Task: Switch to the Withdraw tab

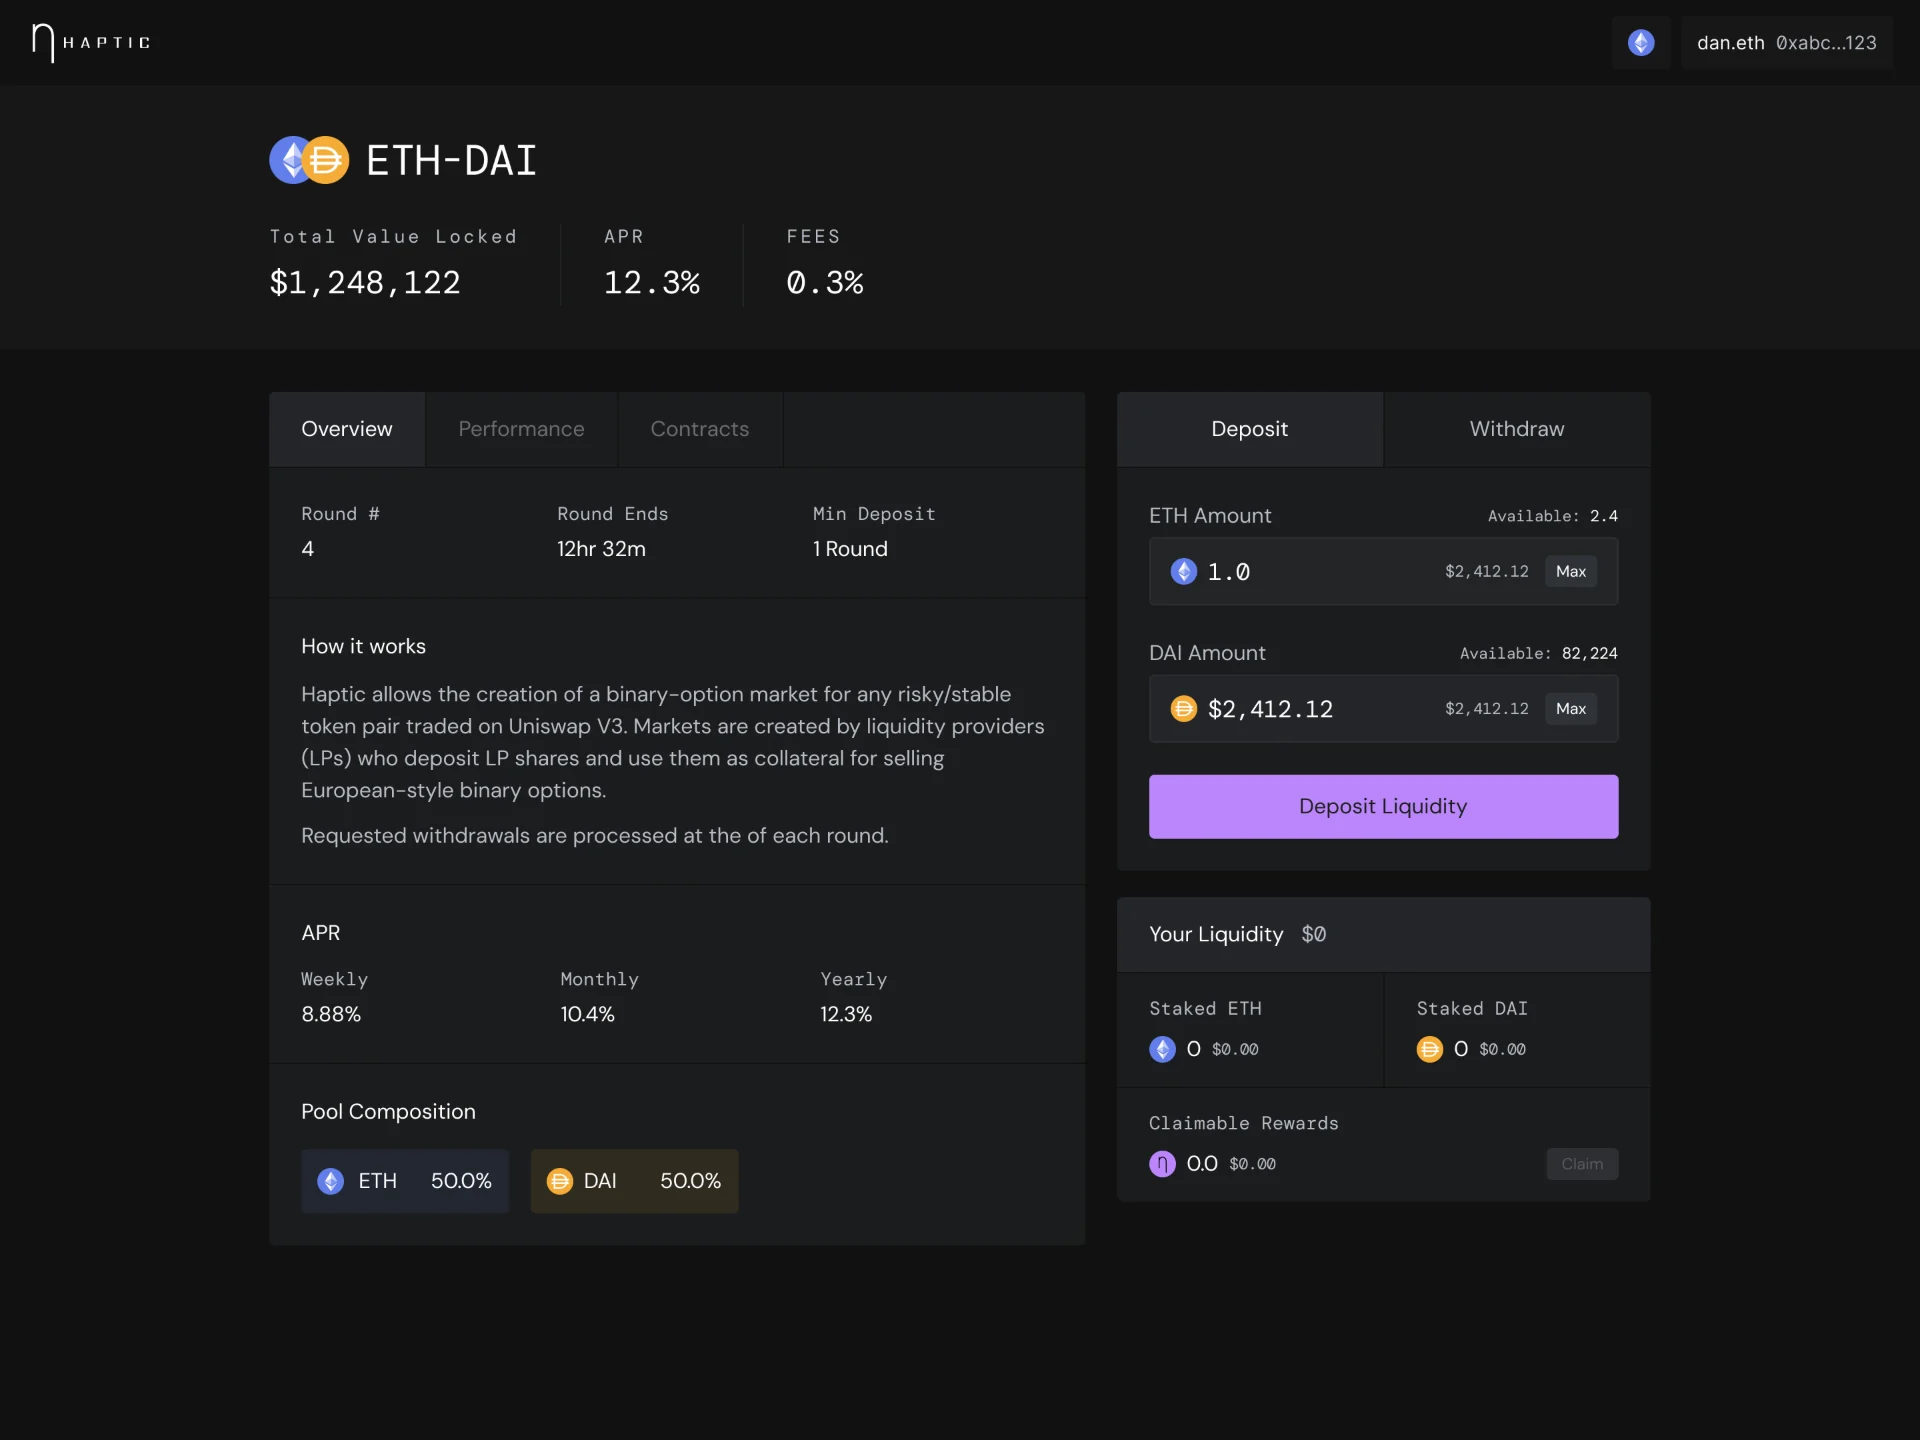Action: tap(1517, 429)
